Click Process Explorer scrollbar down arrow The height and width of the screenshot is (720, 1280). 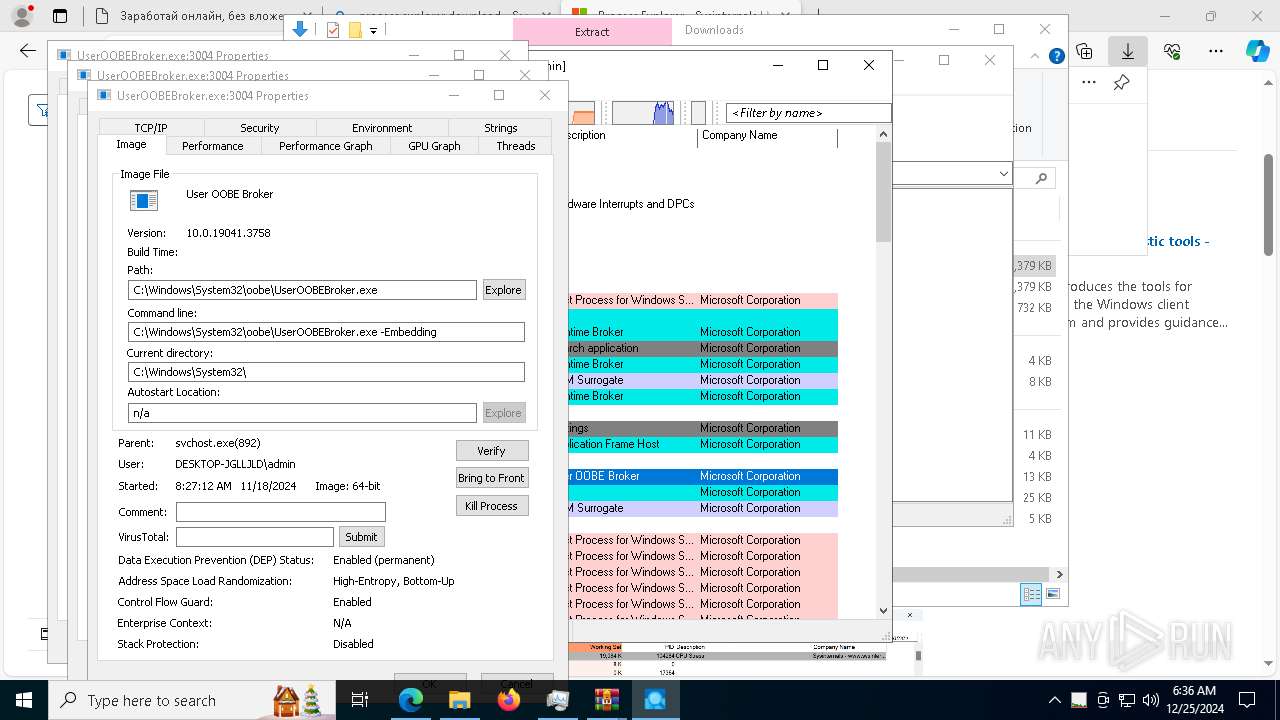pyautogui.click(x=883, y=610)
